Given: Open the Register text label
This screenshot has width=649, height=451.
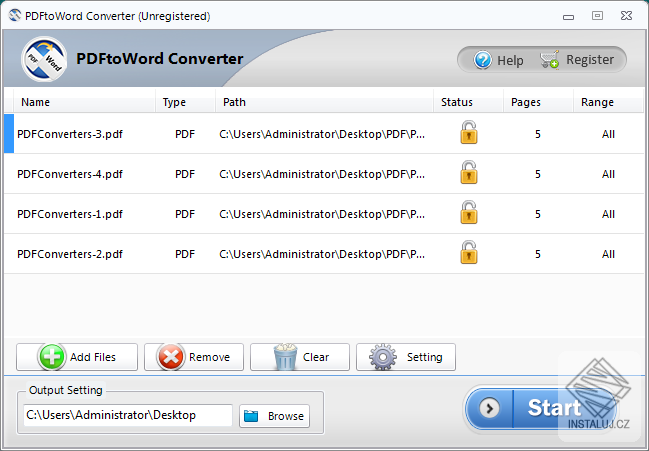Looking at the screenshot, I should 590,60.
